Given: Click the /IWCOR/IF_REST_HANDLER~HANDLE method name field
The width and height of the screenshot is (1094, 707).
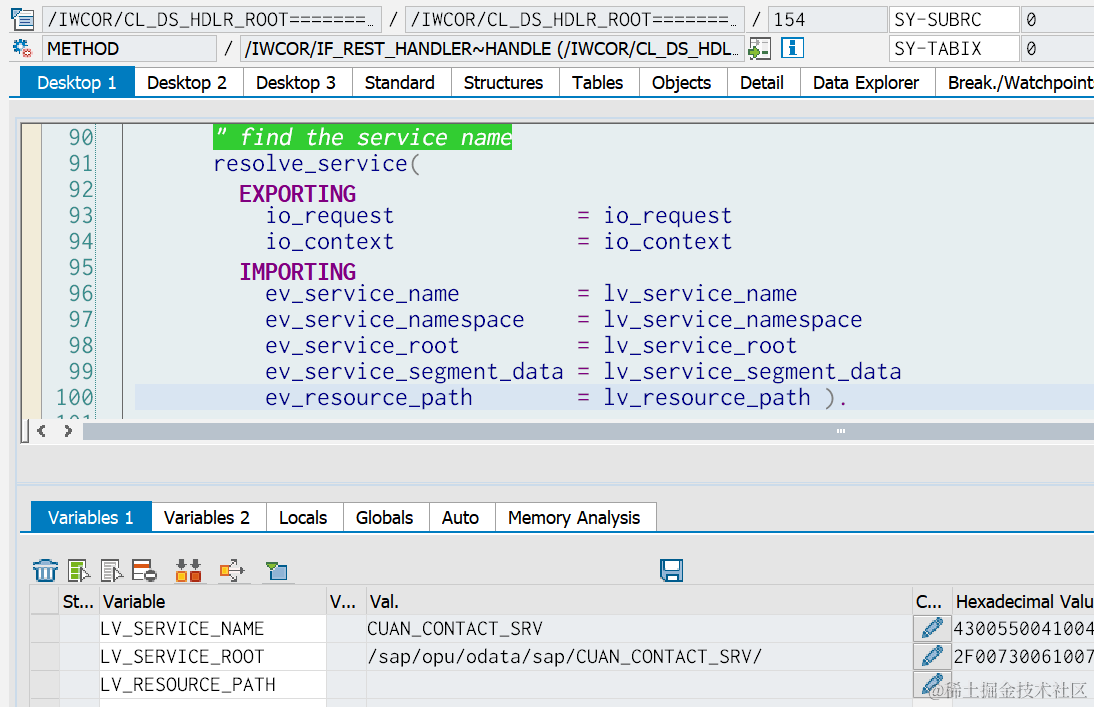Looking at the screenshot, I should (492, 49).
